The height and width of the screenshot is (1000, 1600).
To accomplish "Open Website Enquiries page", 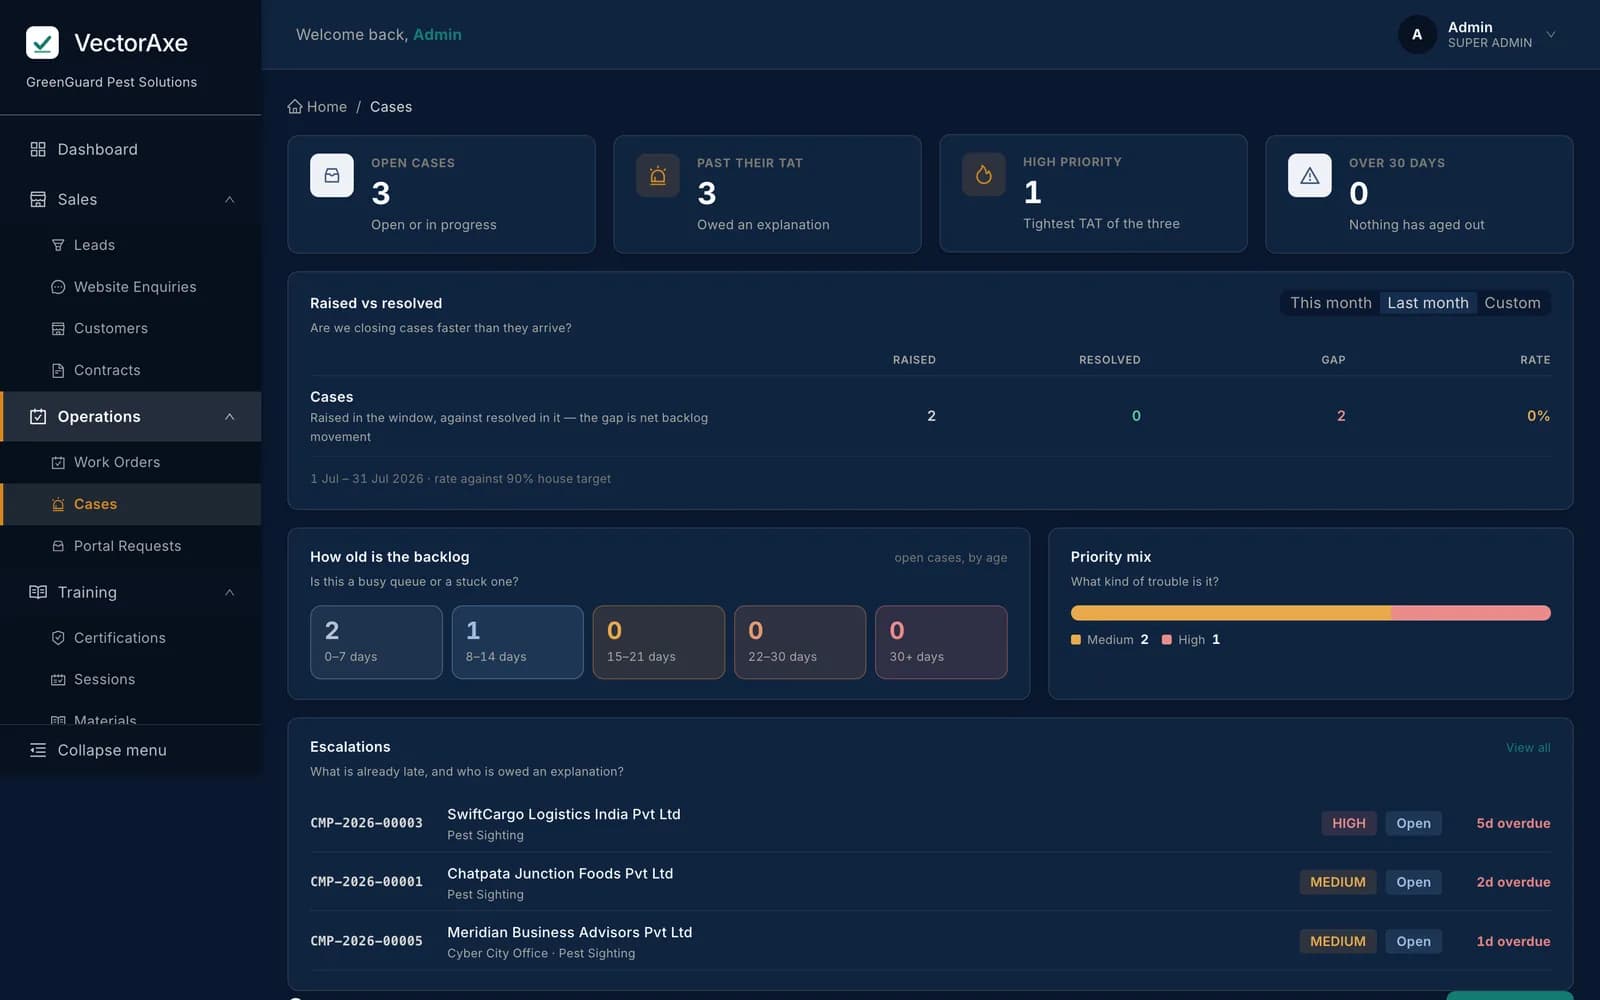I will coord(131,287).
